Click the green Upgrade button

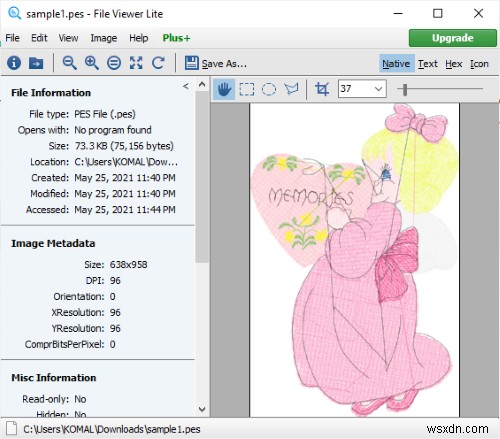tap(453, 38)
